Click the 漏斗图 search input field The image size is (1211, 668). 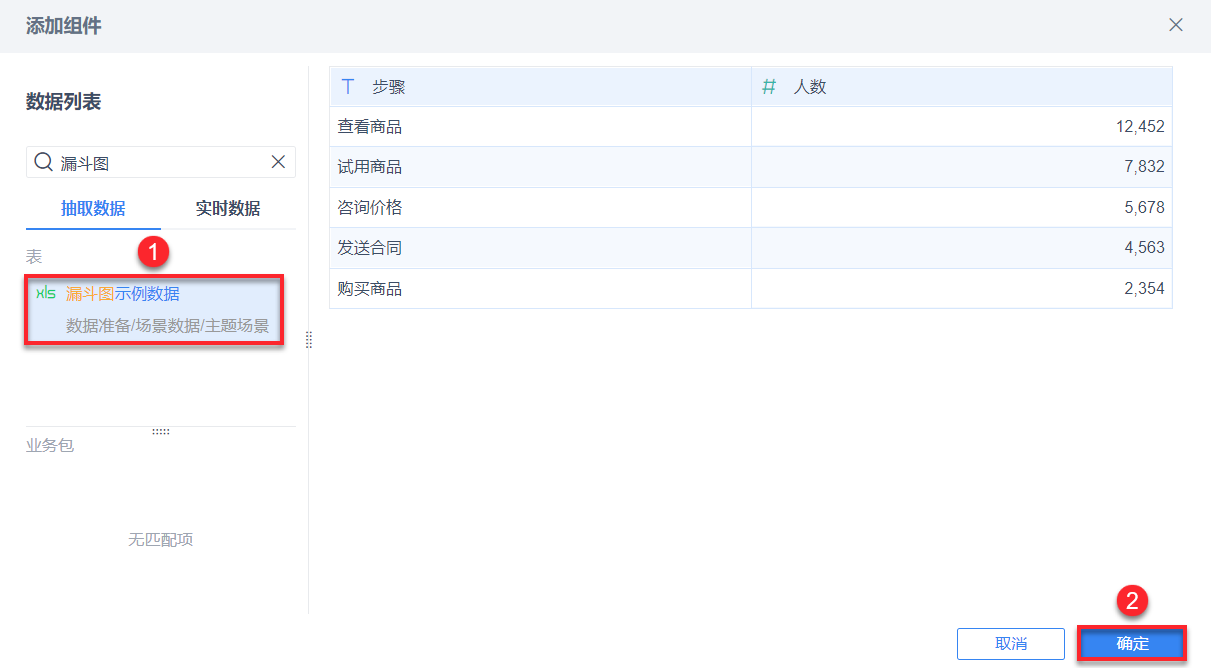click(161, 162)
